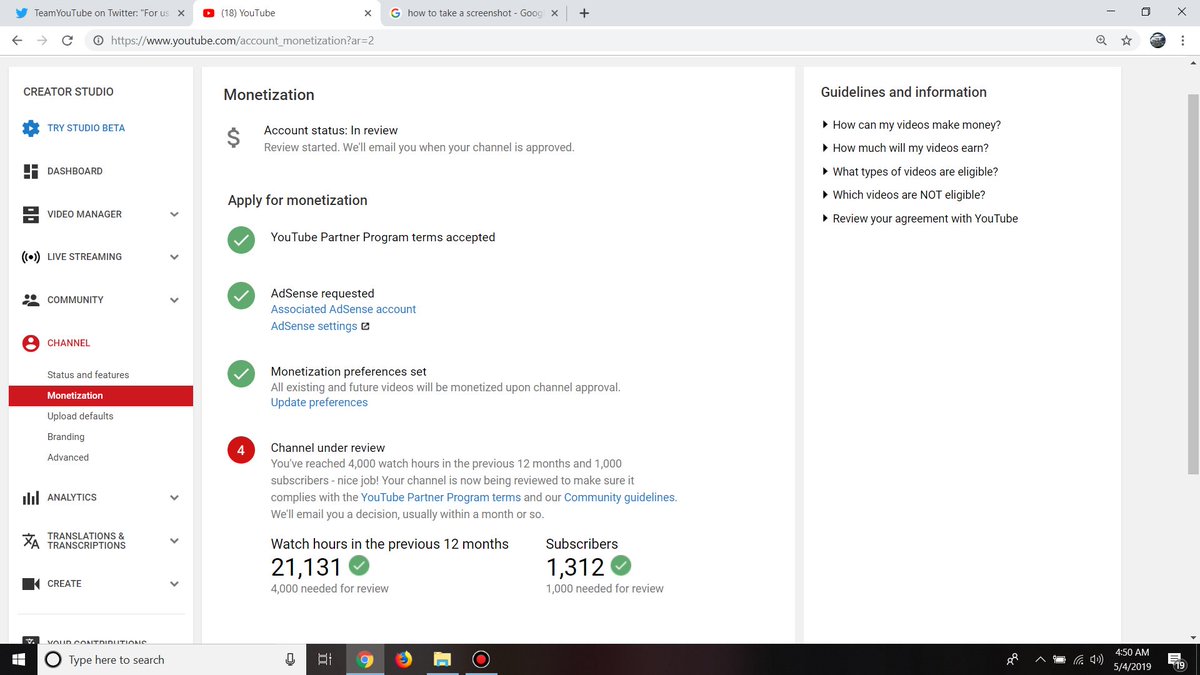Open Task View in the taskbar
The image size is (1200, 675).
click(324, 659)
